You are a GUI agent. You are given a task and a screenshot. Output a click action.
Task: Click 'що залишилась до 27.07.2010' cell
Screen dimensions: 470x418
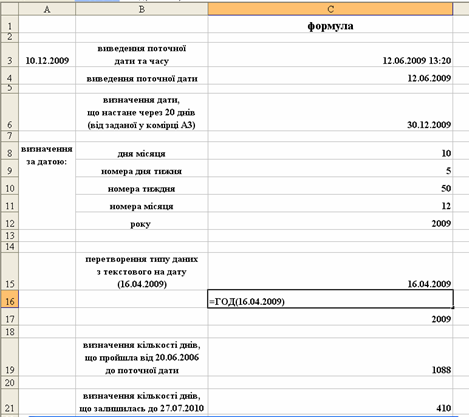(142, 402)
